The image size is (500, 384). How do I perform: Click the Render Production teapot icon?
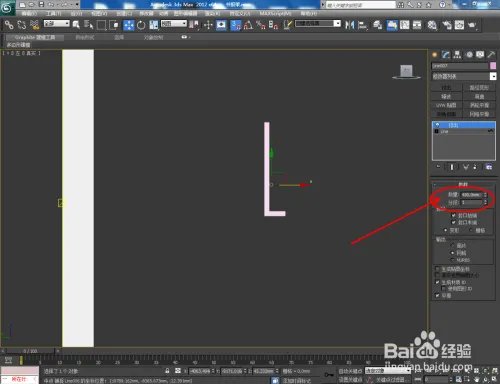(x=472, y=25)
